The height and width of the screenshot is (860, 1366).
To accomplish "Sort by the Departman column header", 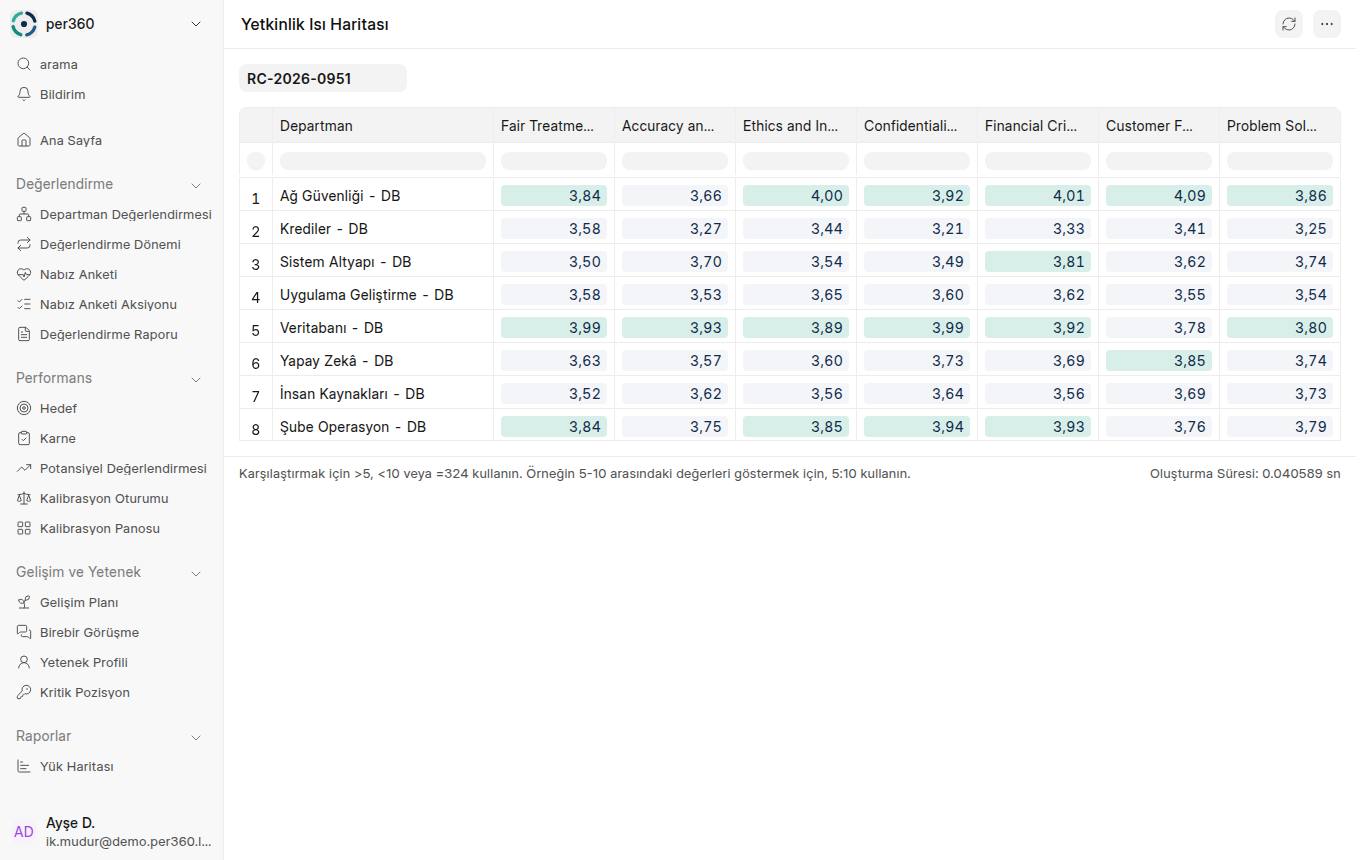I will pyautogui.click(x=383, y=126).
